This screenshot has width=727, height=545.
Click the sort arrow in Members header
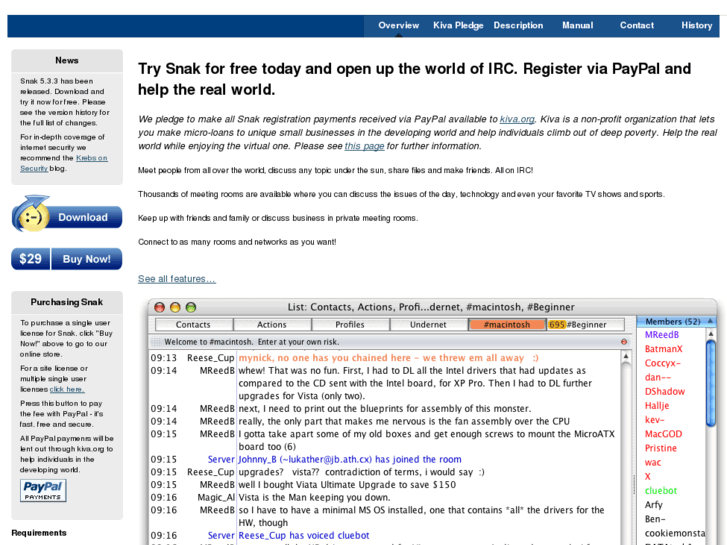click(x=710, y=321)
